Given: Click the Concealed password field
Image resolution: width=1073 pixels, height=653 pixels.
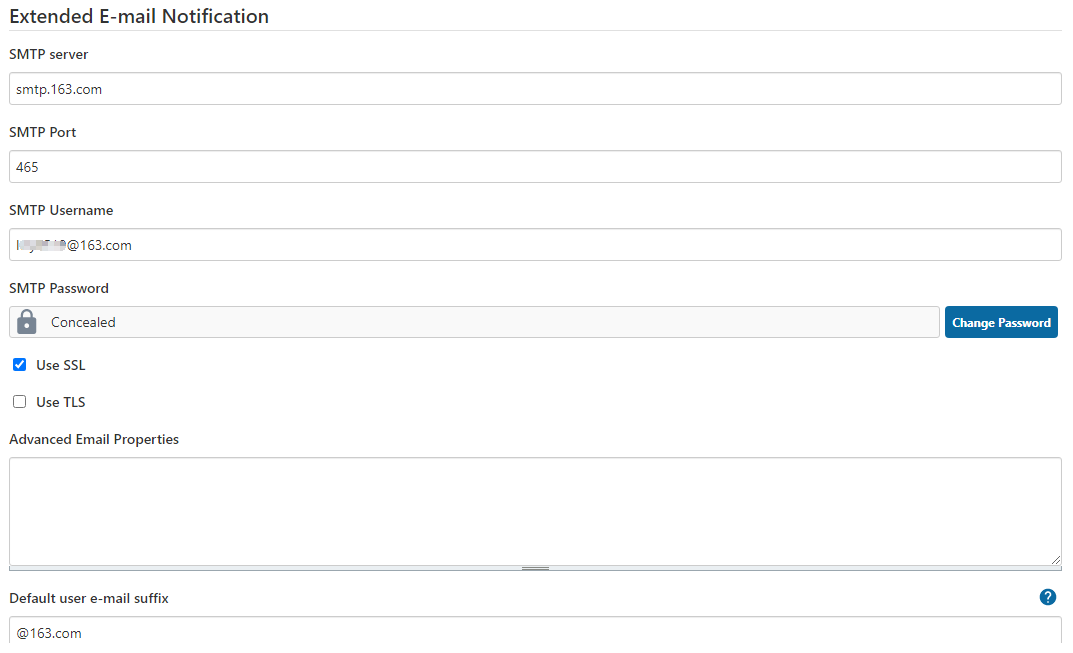Looking at the screenshot, I should point(490,322).
